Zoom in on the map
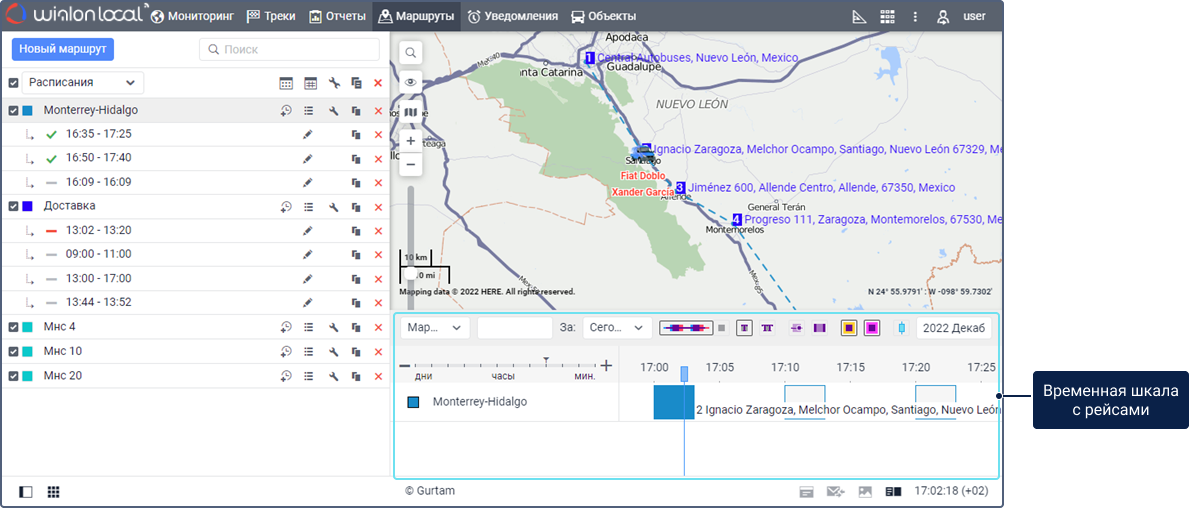 tap(411, 141)
